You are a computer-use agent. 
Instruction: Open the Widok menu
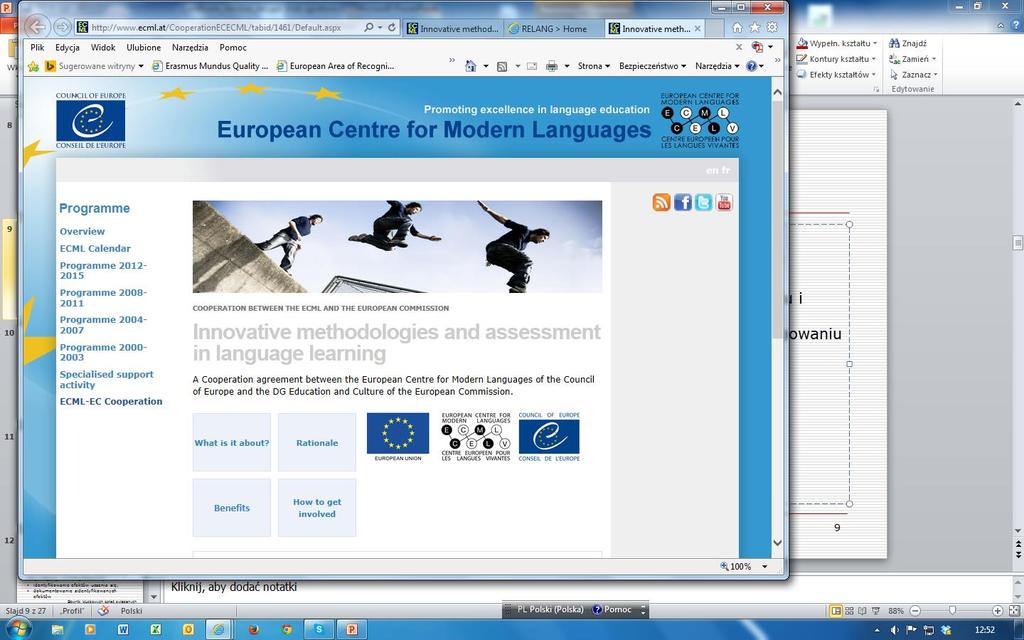[x=103, y=47]
